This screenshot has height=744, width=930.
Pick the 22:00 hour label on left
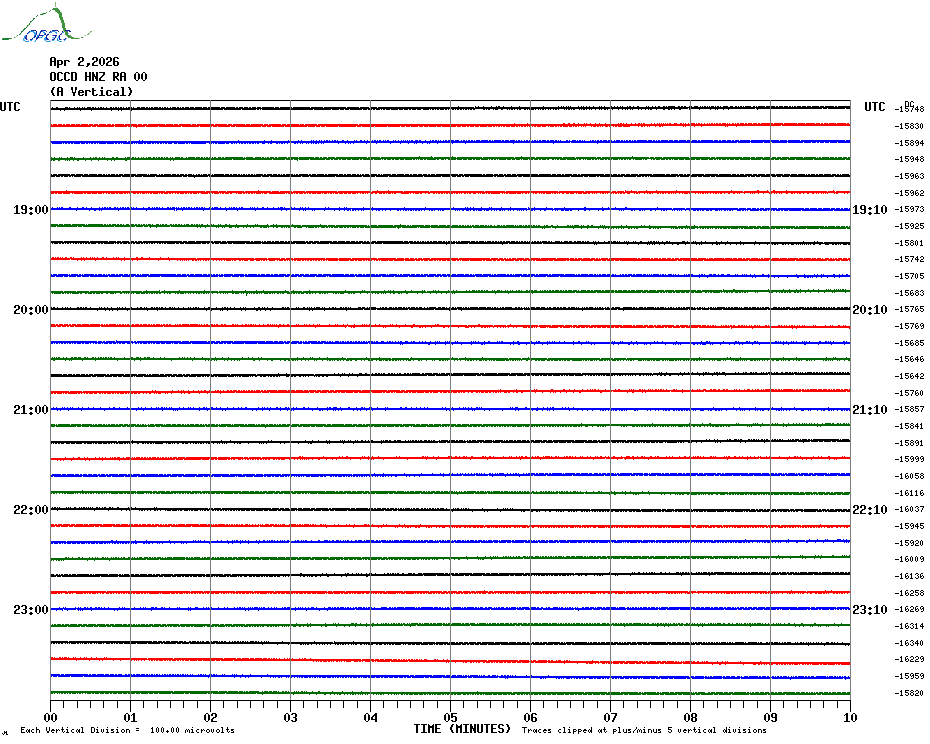(30, 510)
